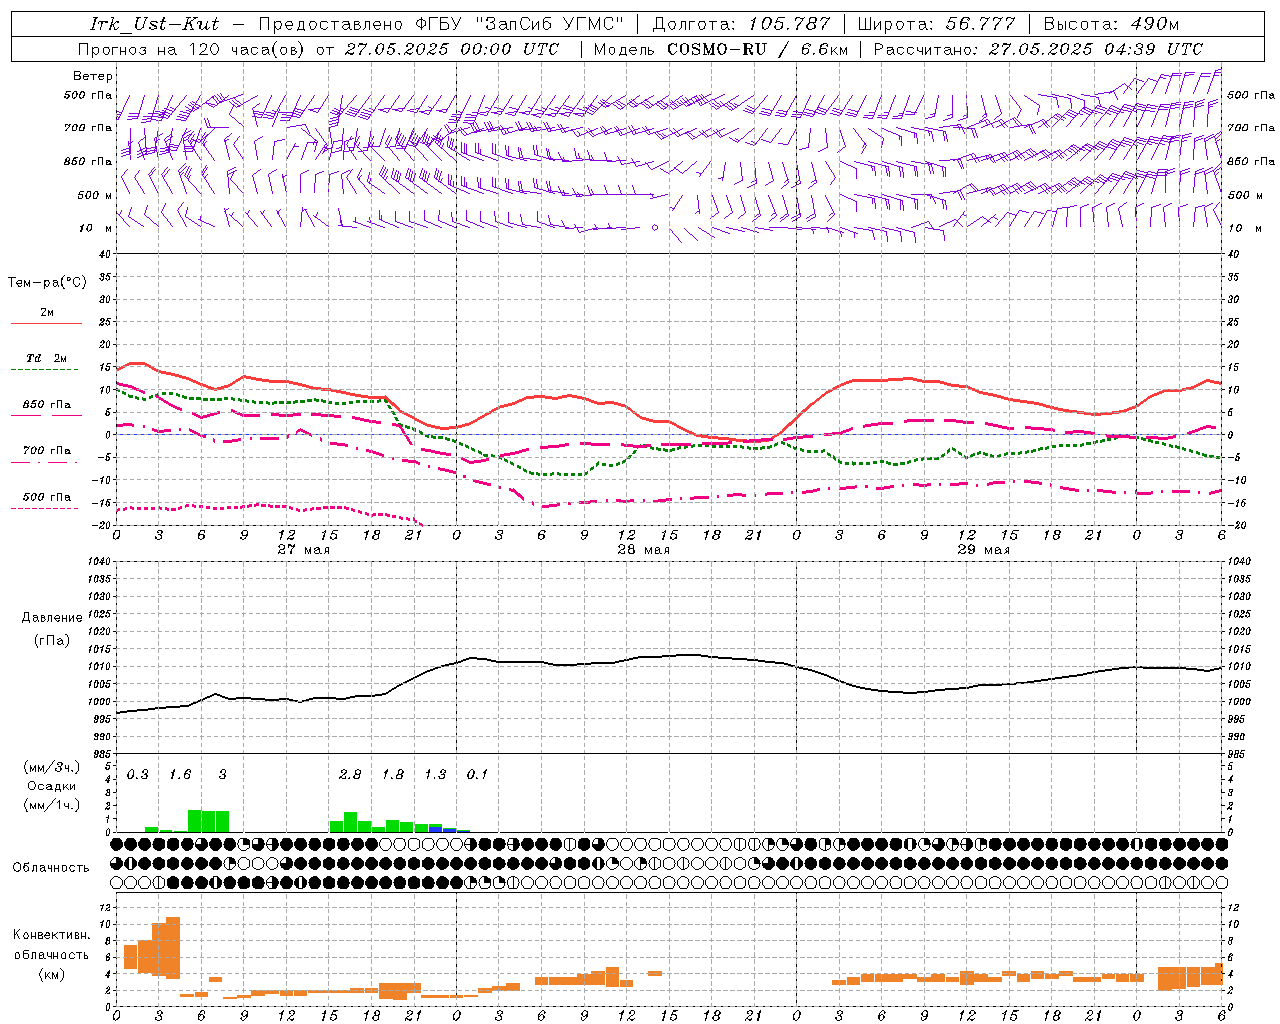
Task: Click the 27 мая date label
Action: point(303,549)
